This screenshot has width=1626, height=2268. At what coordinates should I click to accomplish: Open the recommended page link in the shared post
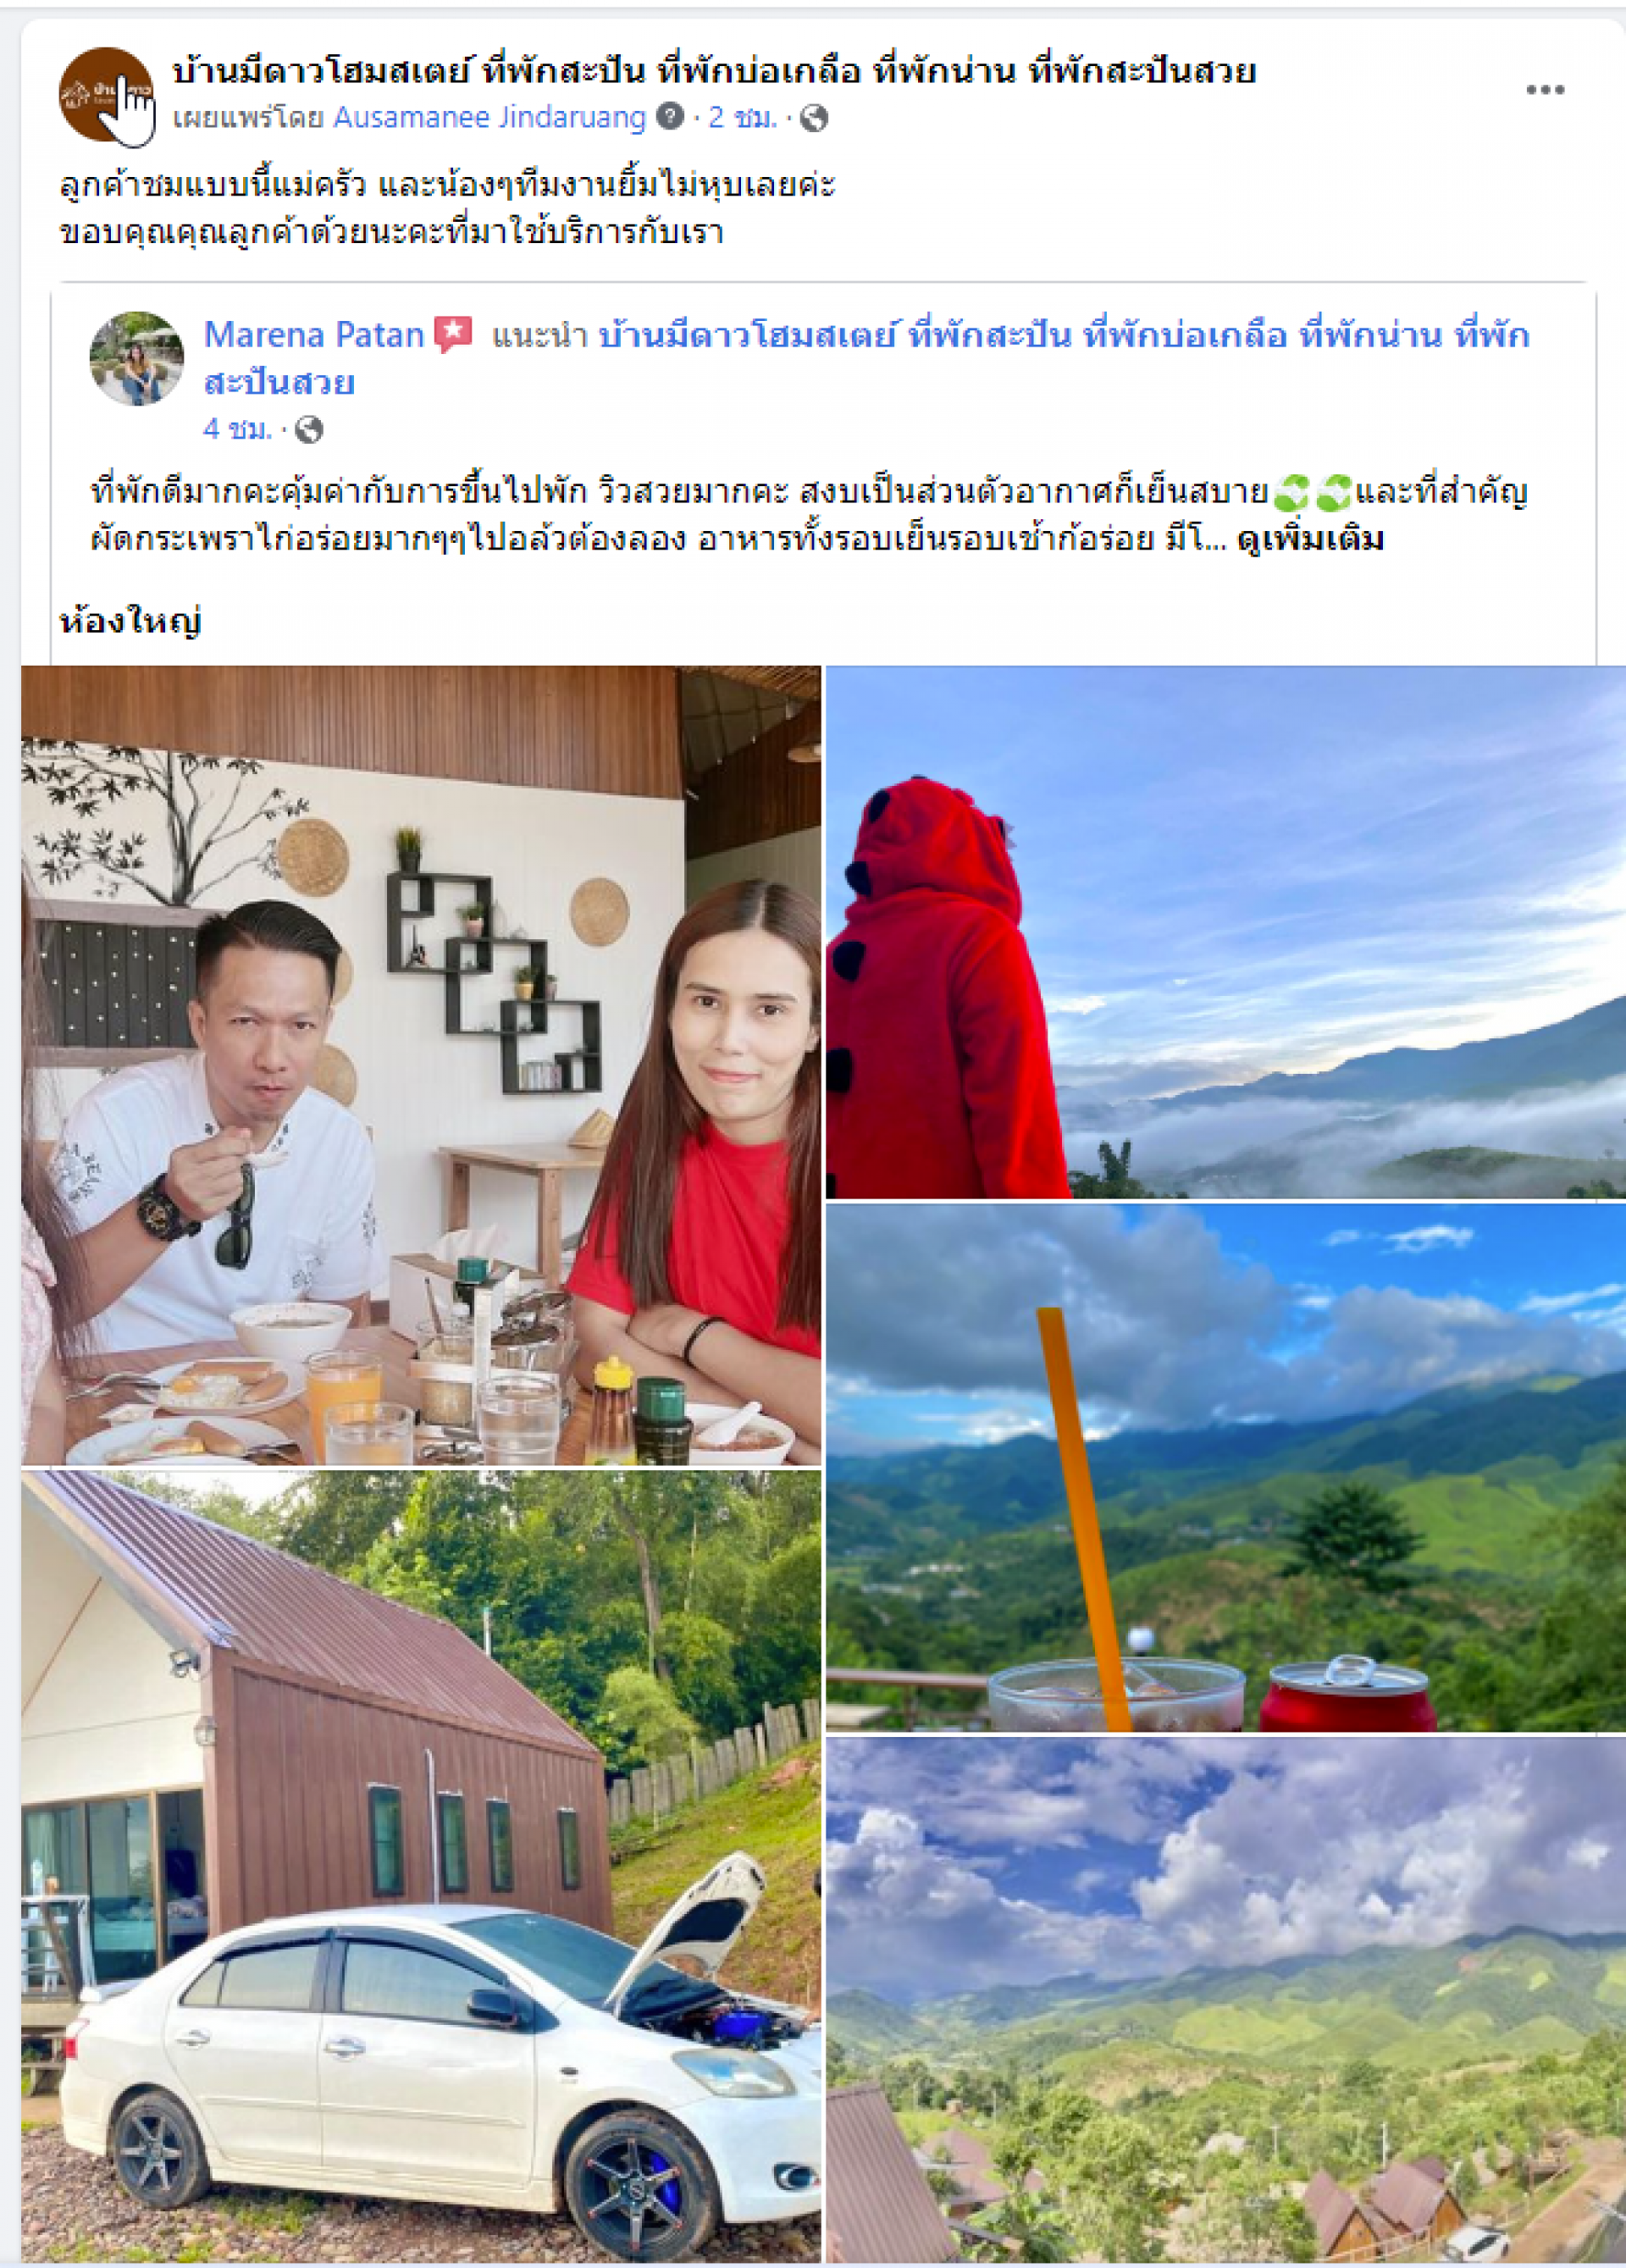[x=867, y=358]
